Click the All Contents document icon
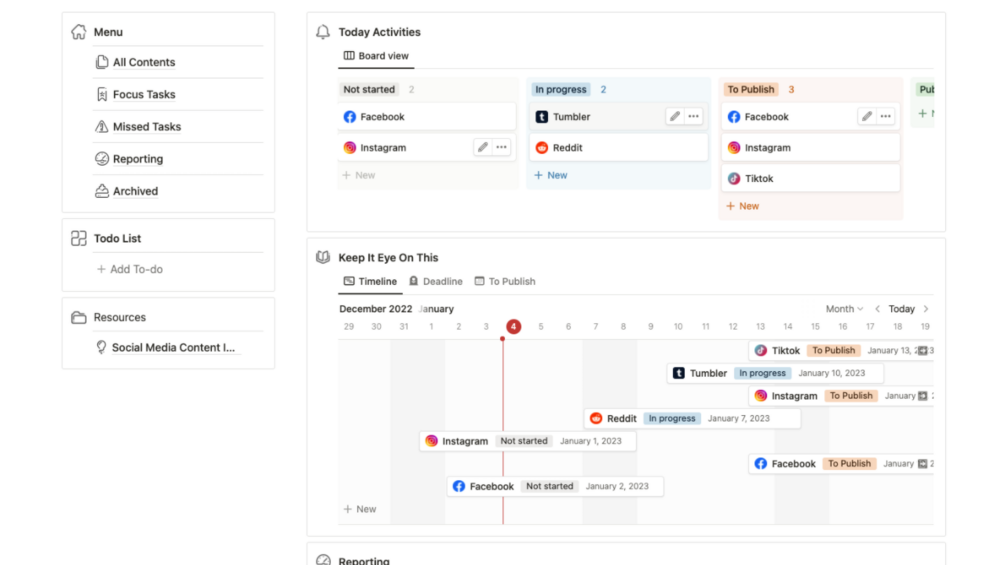This screenshot has width=1005, height=565. (102, 62)
